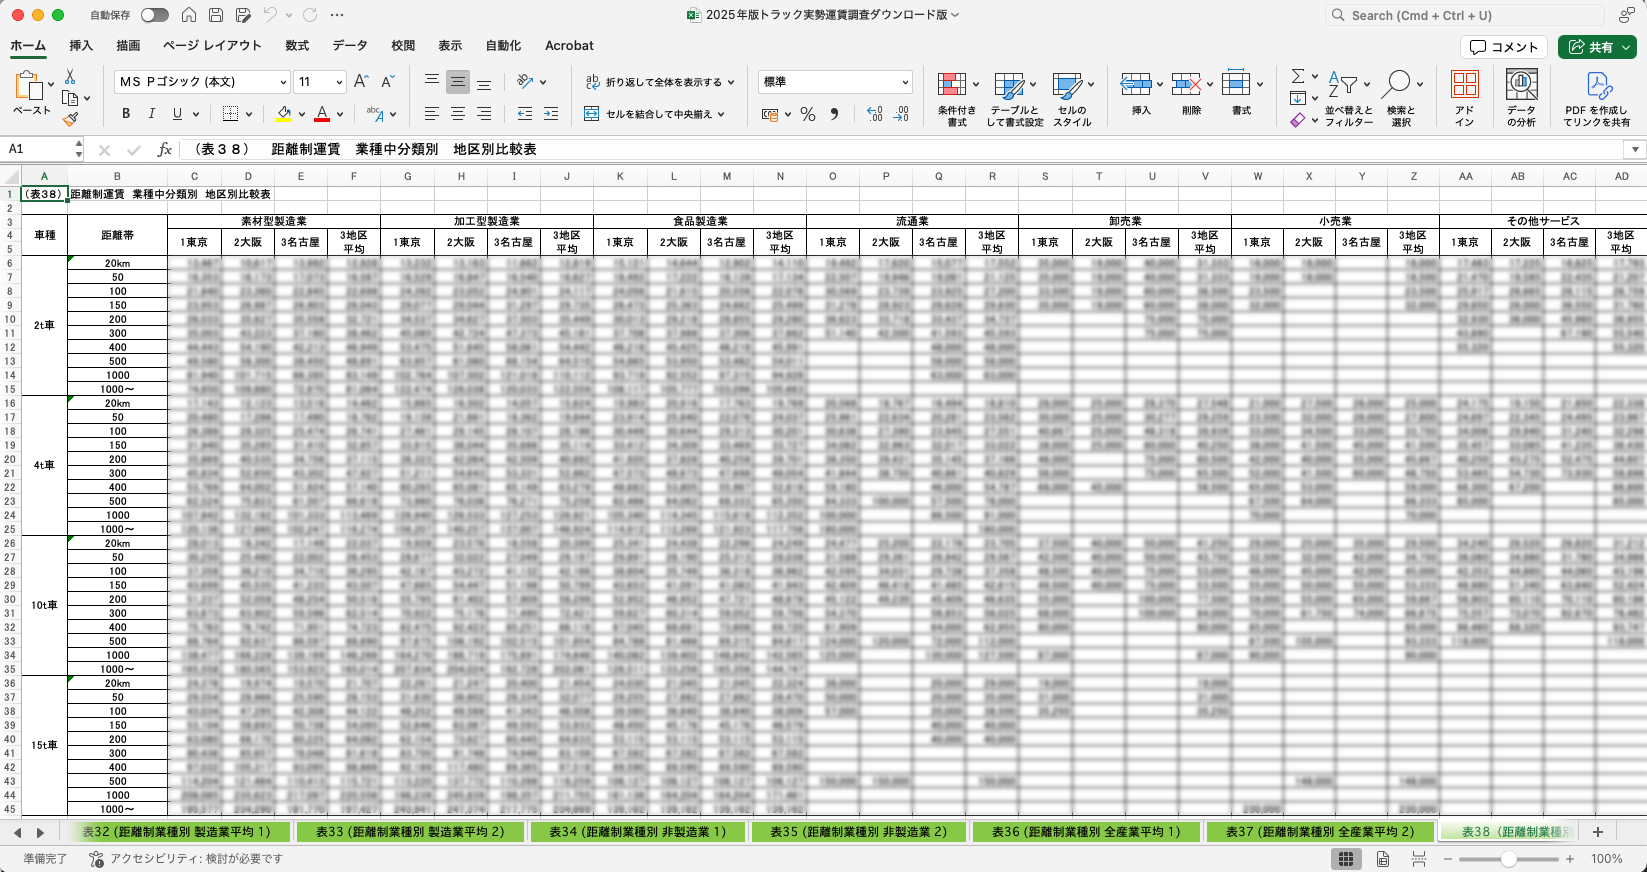Click the Cut scissors icon
Viewport: 1647px width, 872px height.
click(70, 77)
